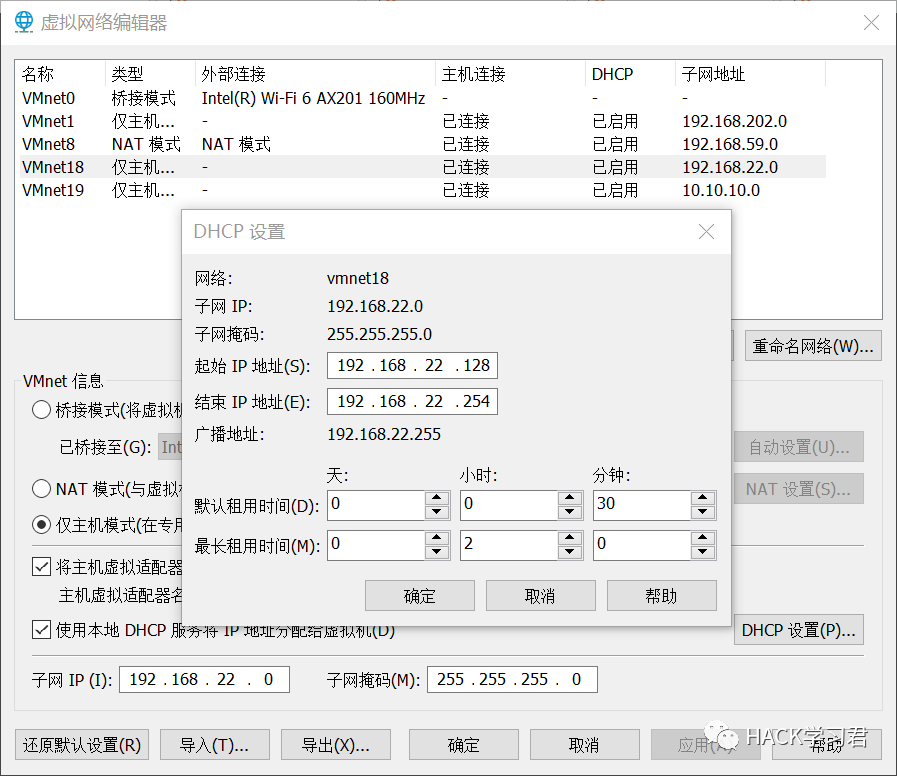Select the NAT 模式 radio button
The image size is (897, 776).
coord(42,489)
